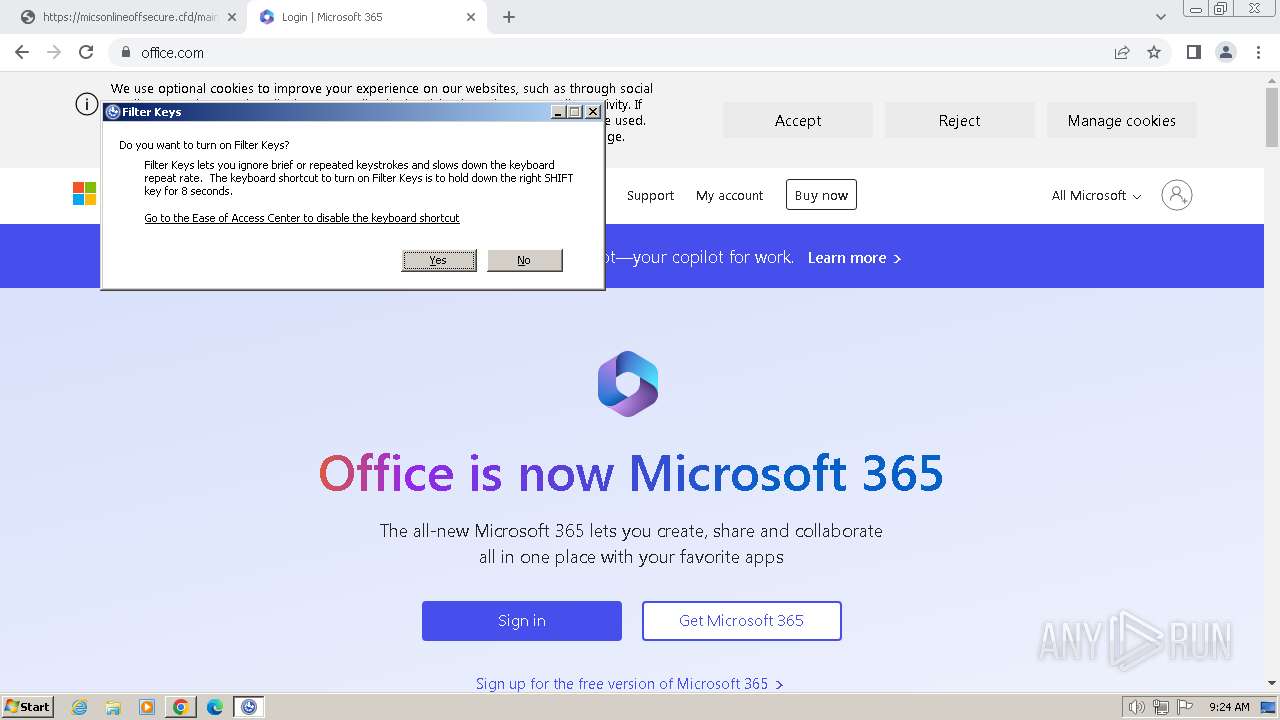Open Sign up for the free version link
Image resolution: width=1280 pixels, height=720 pixels.
[629, 684]
